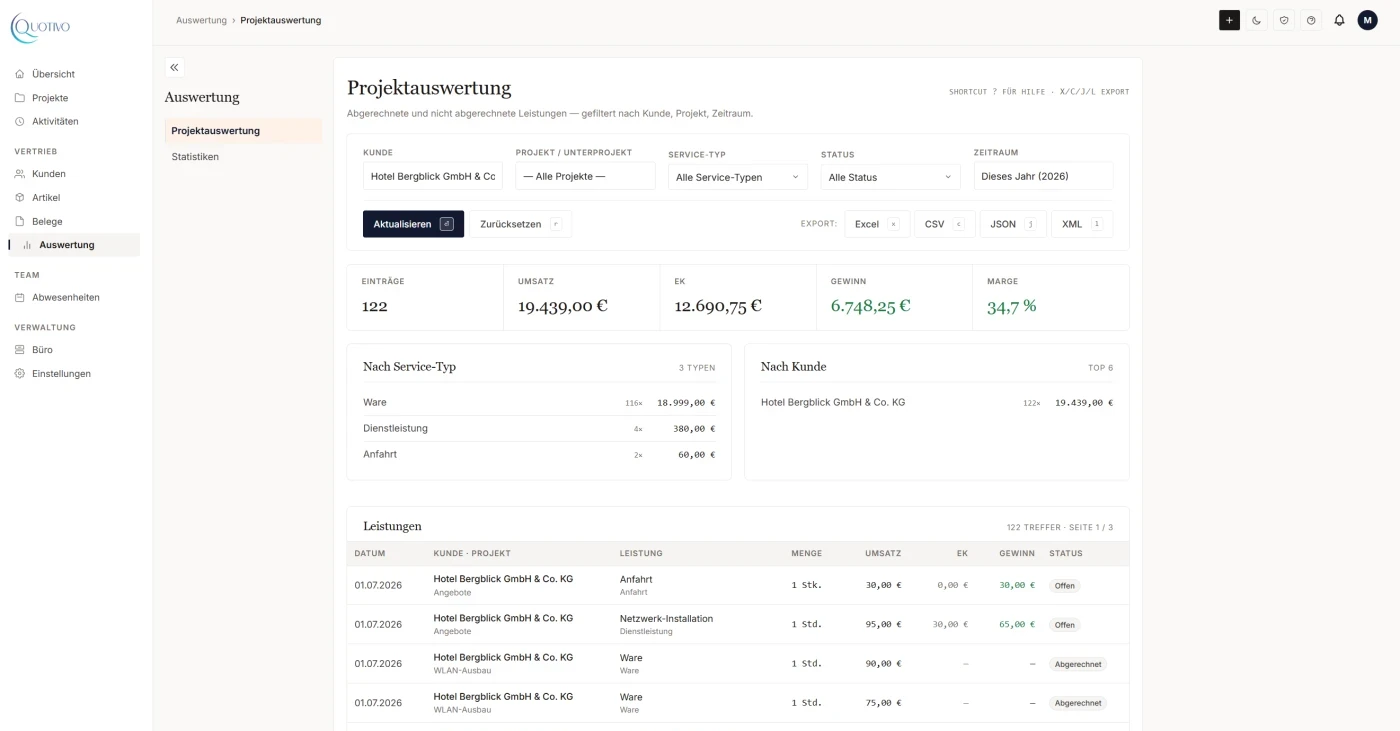
Task: Click the Umsatz column header in Leistungen
Action: 883,553
